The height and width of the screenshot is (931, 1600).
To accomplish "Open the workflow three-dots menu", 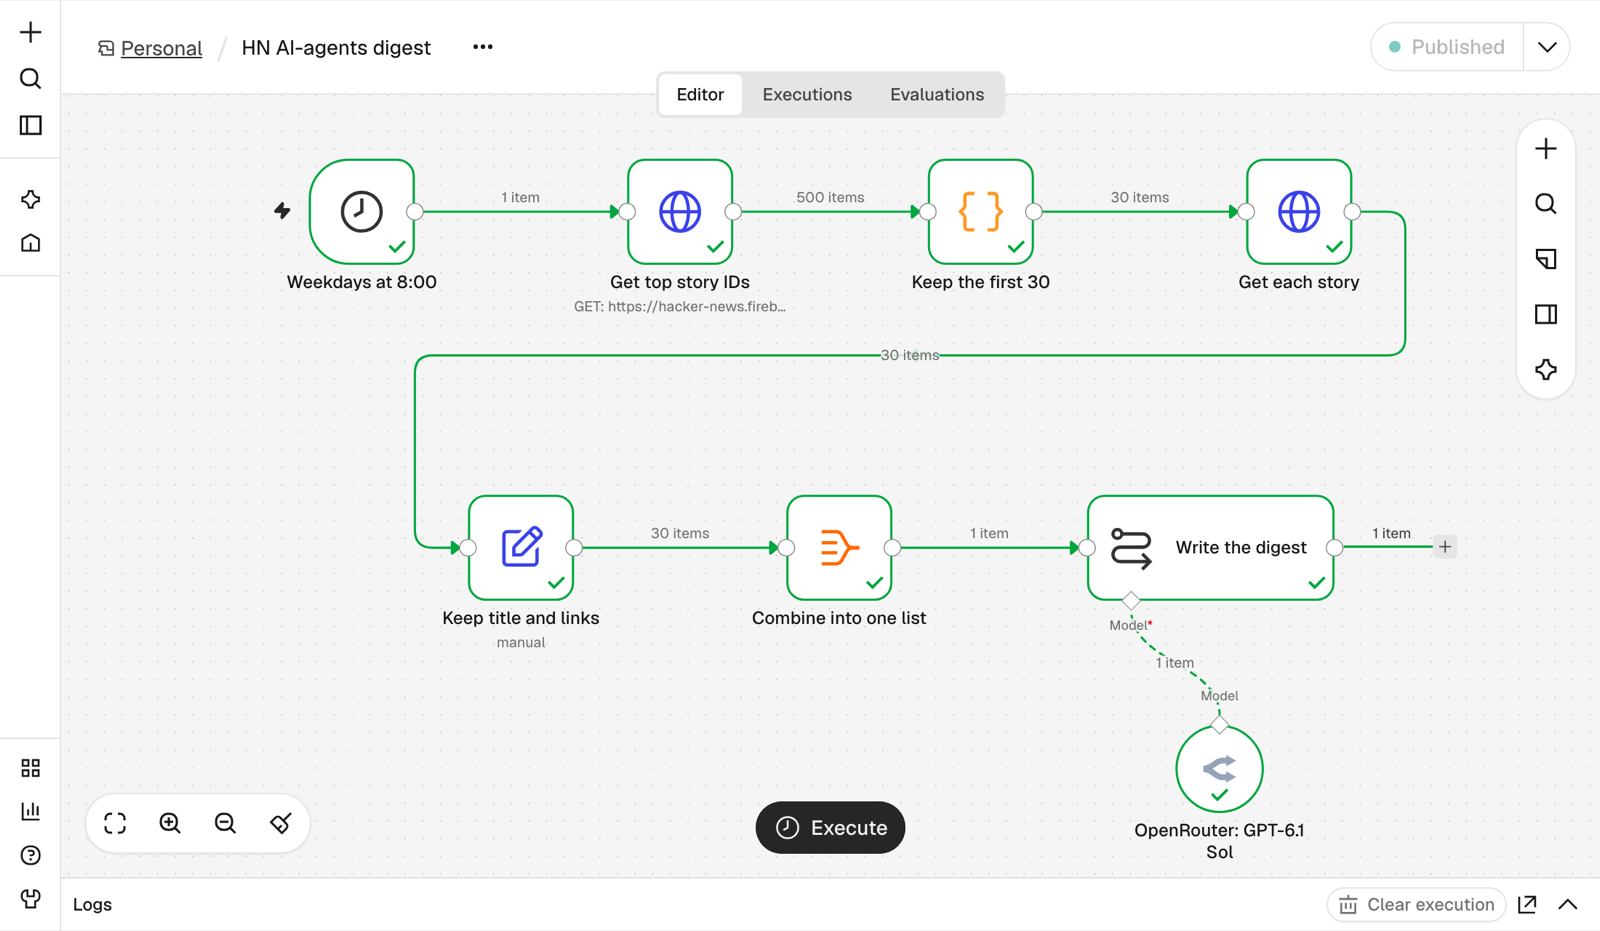I will (x=483, y=47).
